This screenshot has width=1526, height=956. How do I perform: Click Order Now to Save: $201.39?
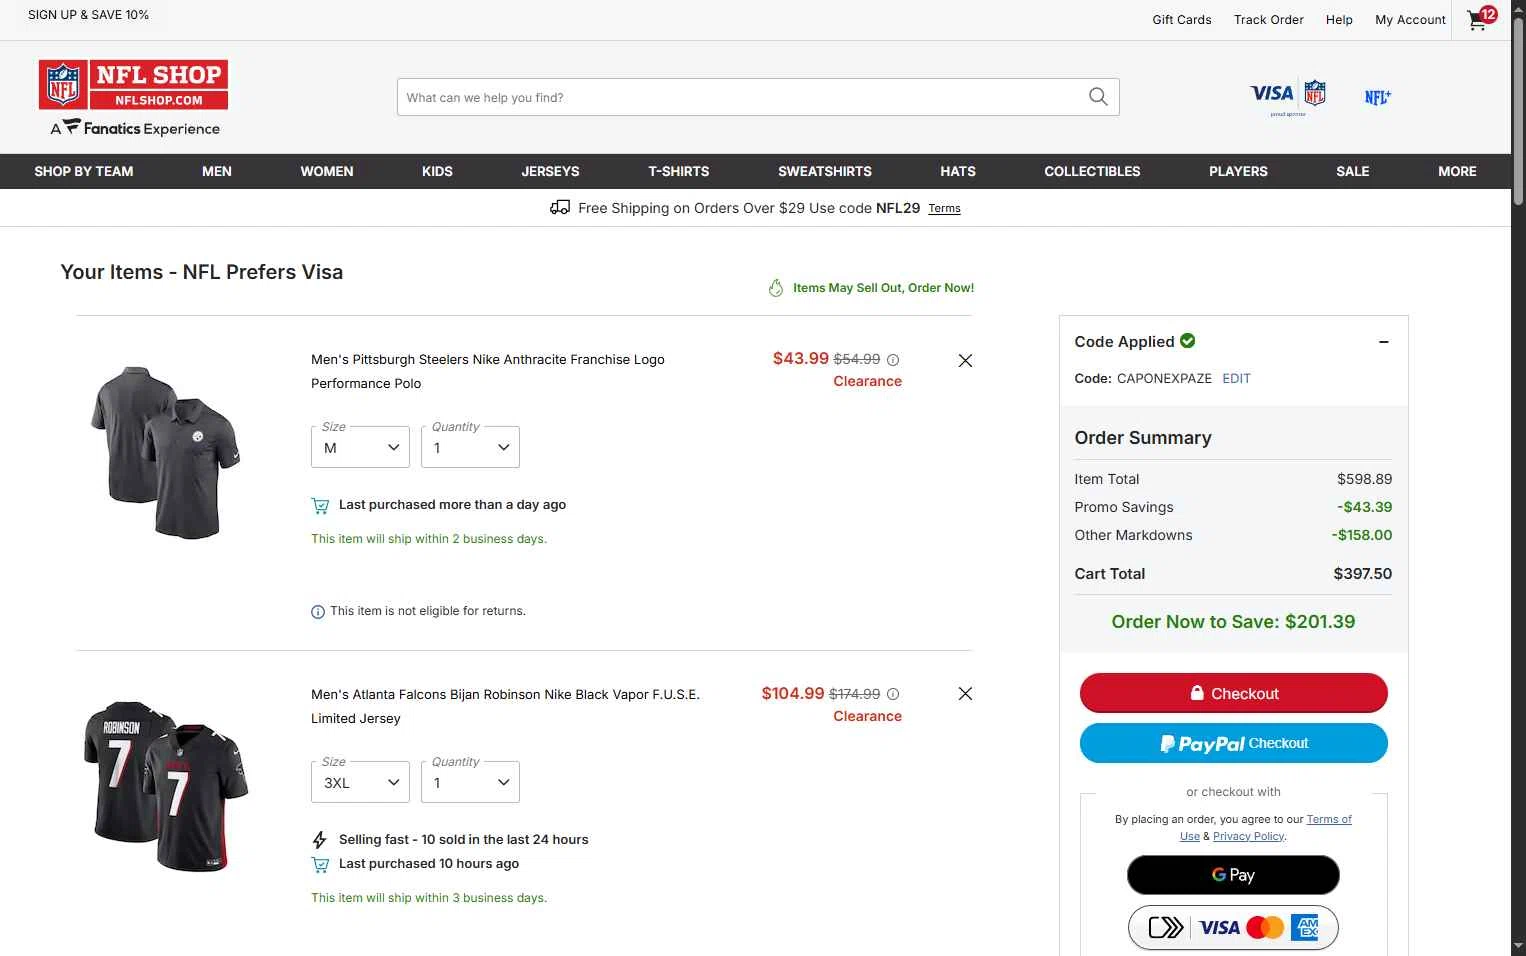(x=1233, y=621)
